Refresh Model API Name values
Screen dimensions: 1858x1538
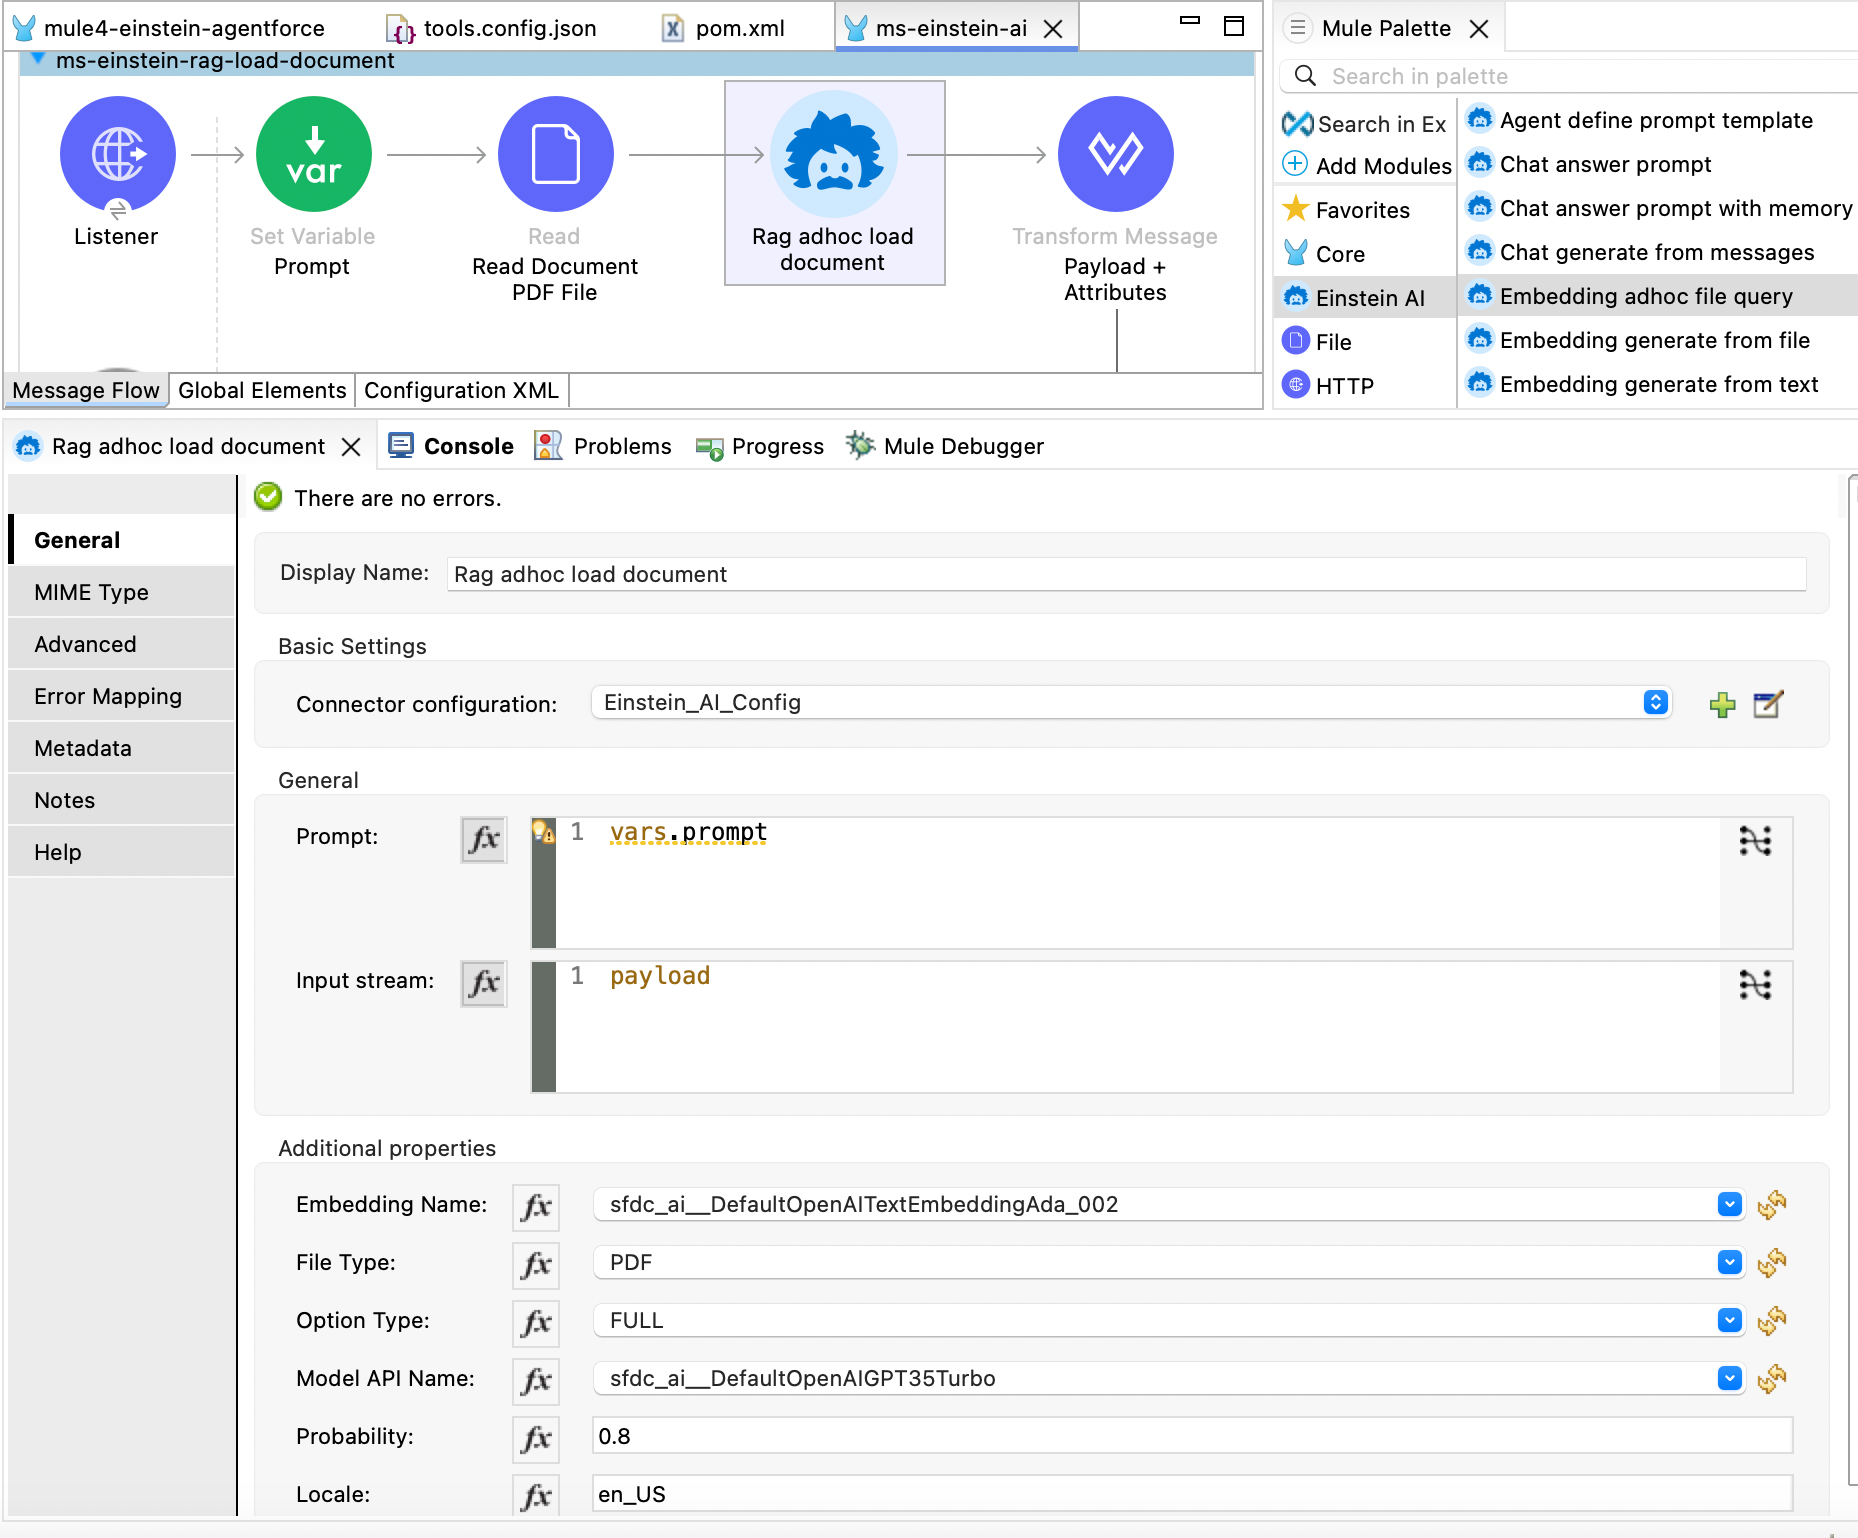click(1772, 1379)
